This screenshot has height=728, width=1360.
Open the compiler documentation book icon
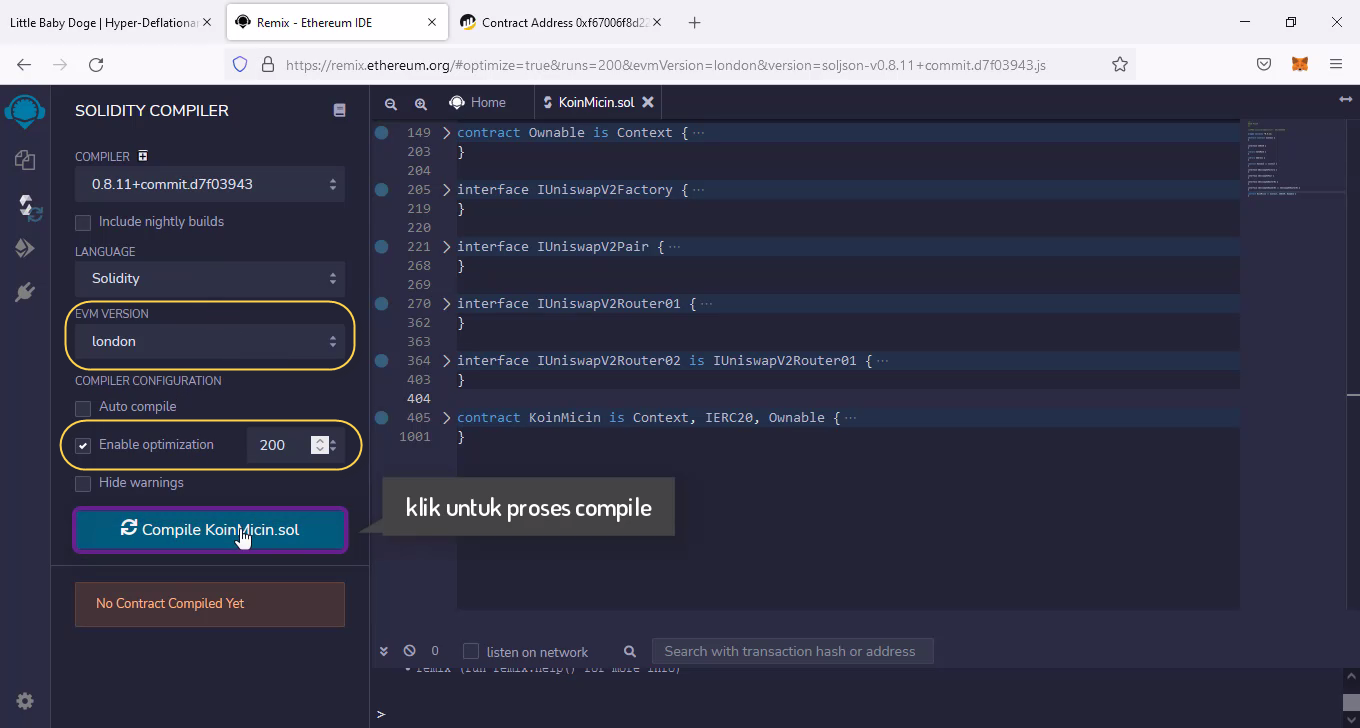[339, 111]
